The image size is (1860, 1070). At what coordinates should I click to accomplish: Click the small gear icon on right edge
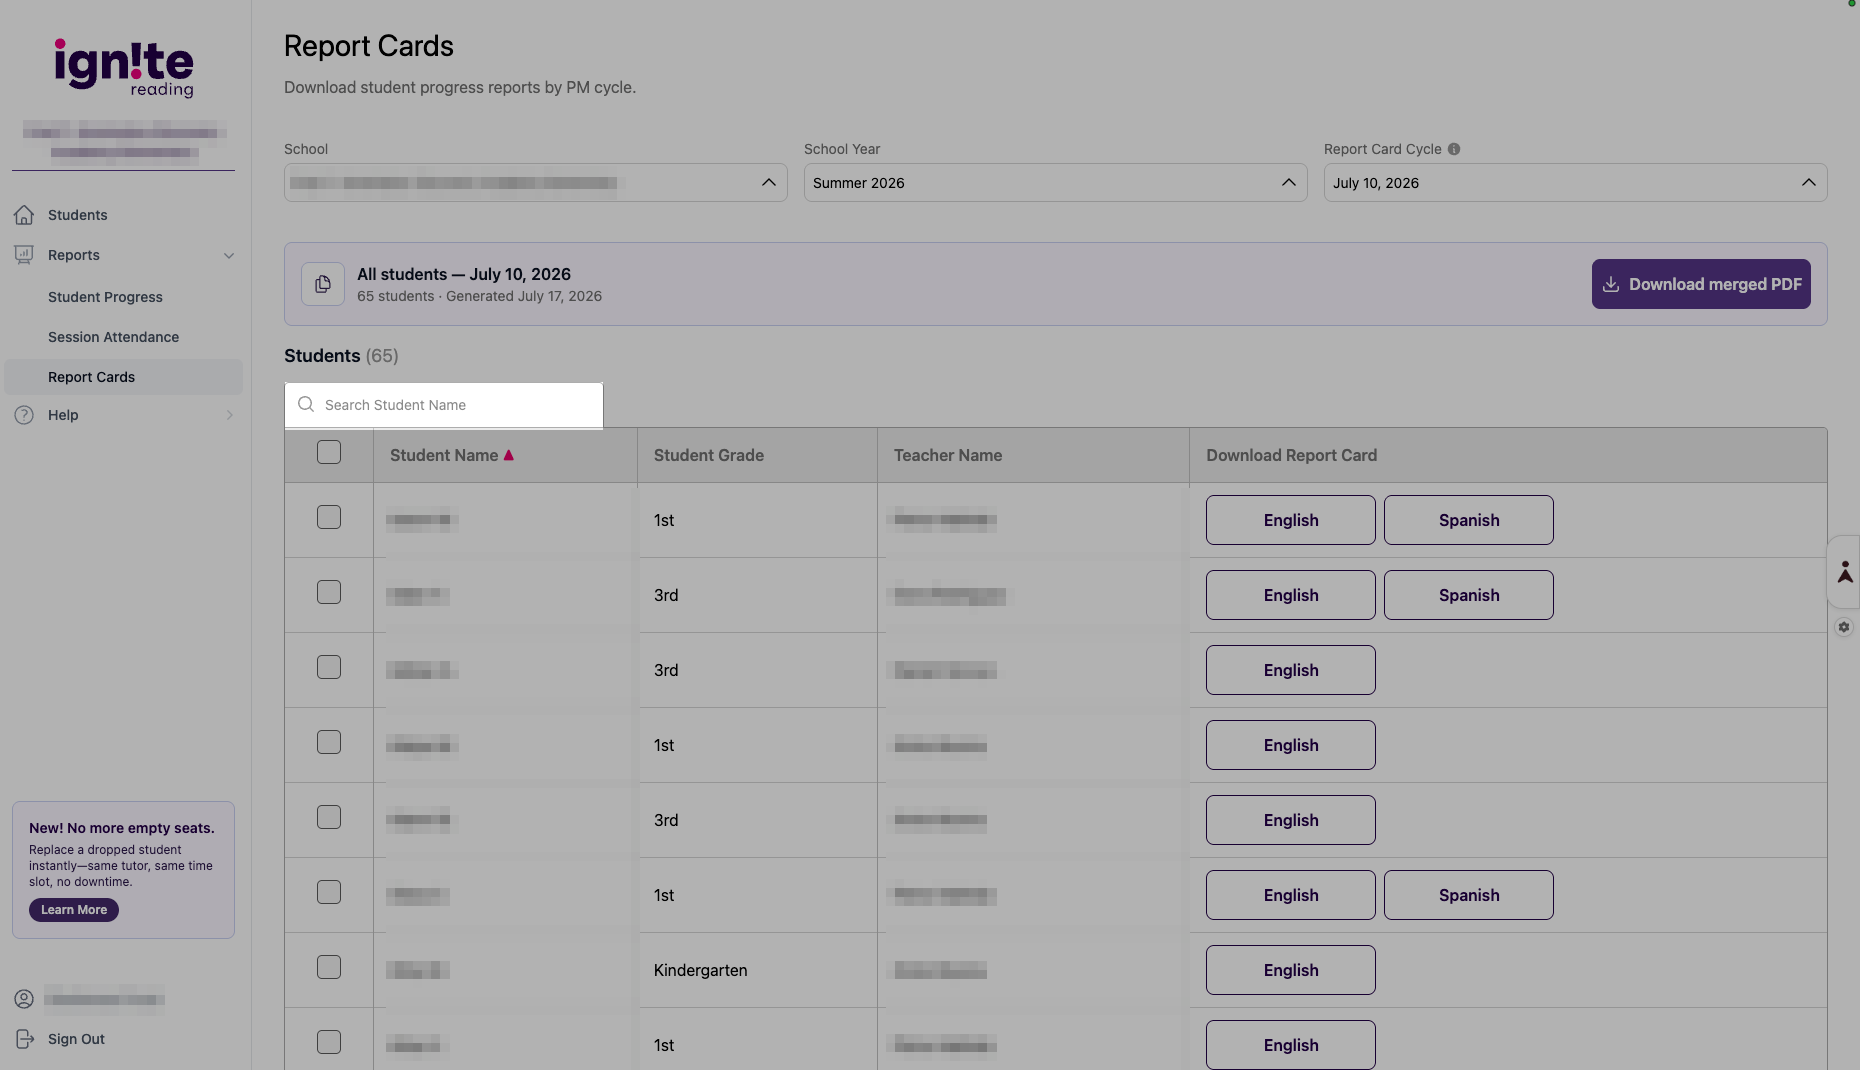(1844, 627)
